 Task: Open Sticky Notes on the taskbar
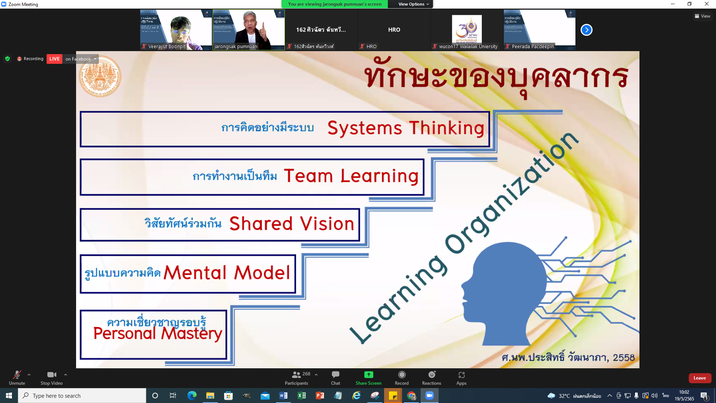393,395
